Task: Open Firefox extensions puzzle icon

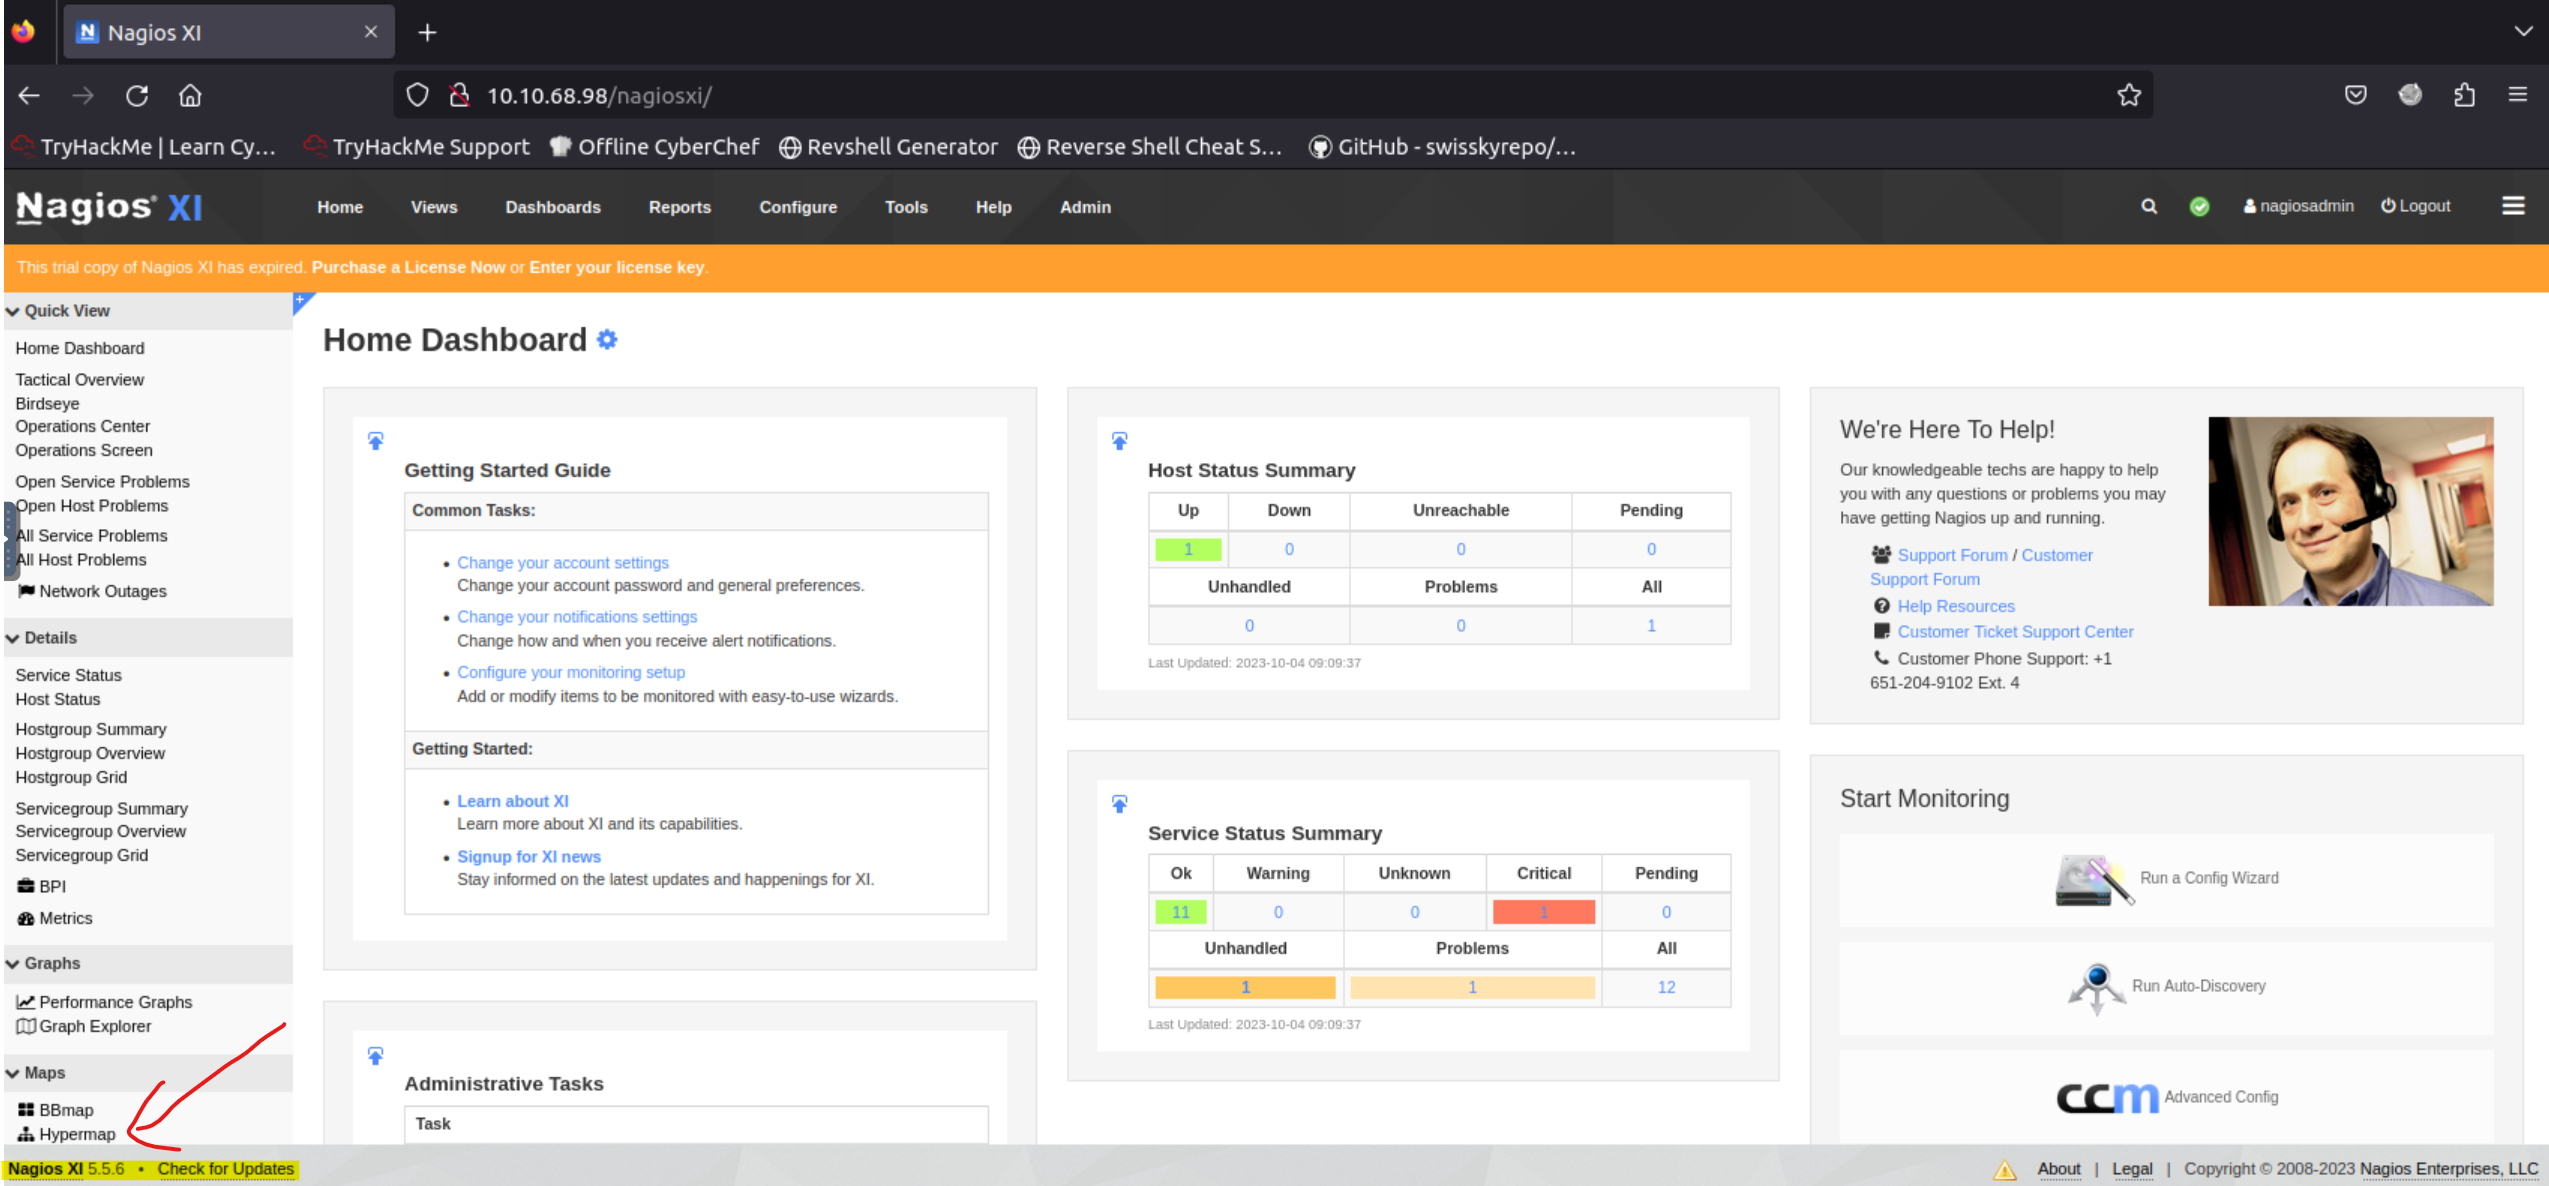Action: click(x=2464, y=95)
